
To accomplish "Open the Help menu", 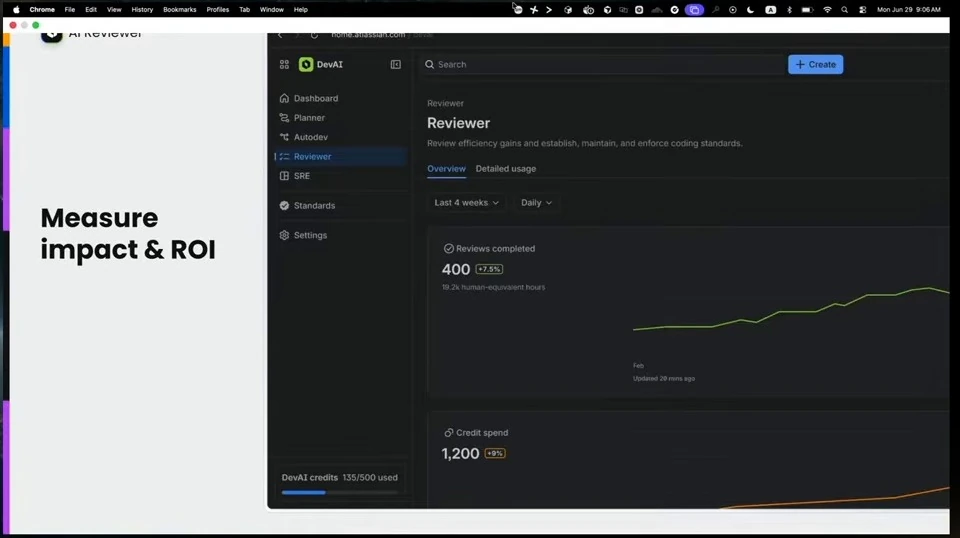I will (301, 10).
